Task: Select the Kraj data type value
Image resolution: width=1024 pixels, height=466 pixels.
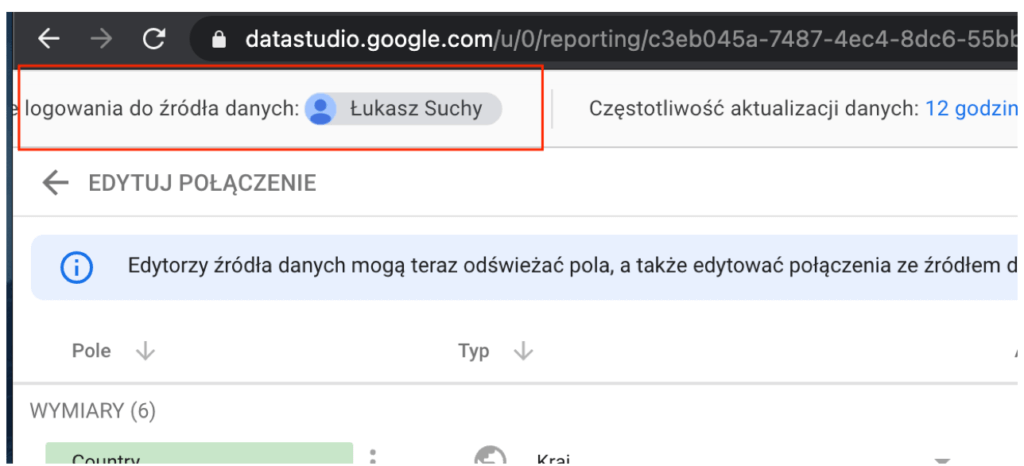Action: (x=553, y=459)
